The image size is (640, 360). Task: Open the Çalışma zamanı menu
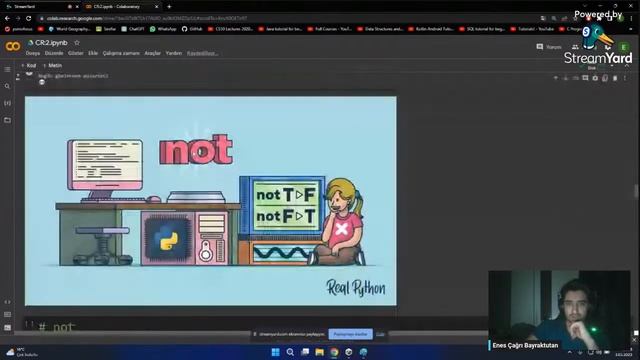(x=121, y=53)
